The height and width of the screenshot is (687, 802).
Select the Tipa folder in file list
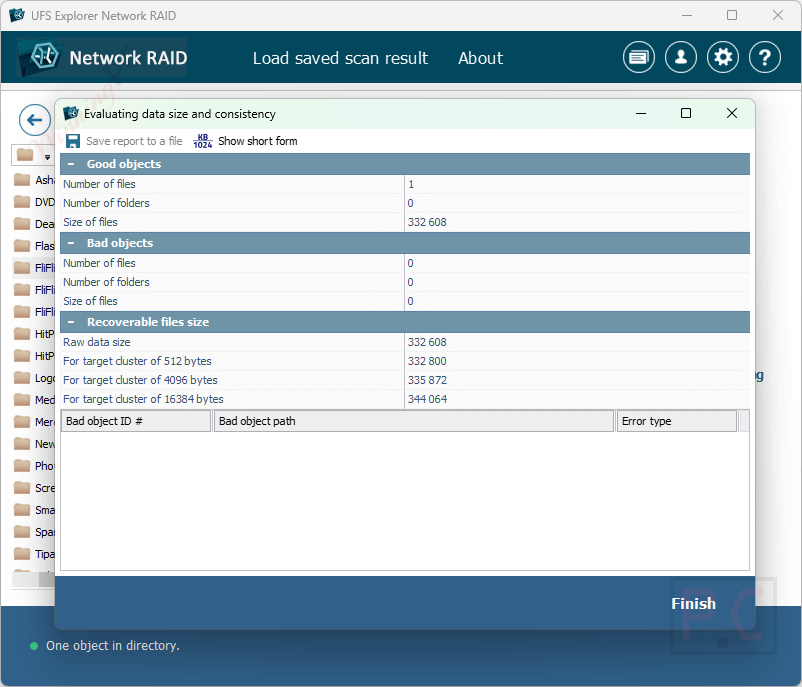click(34, 554)
